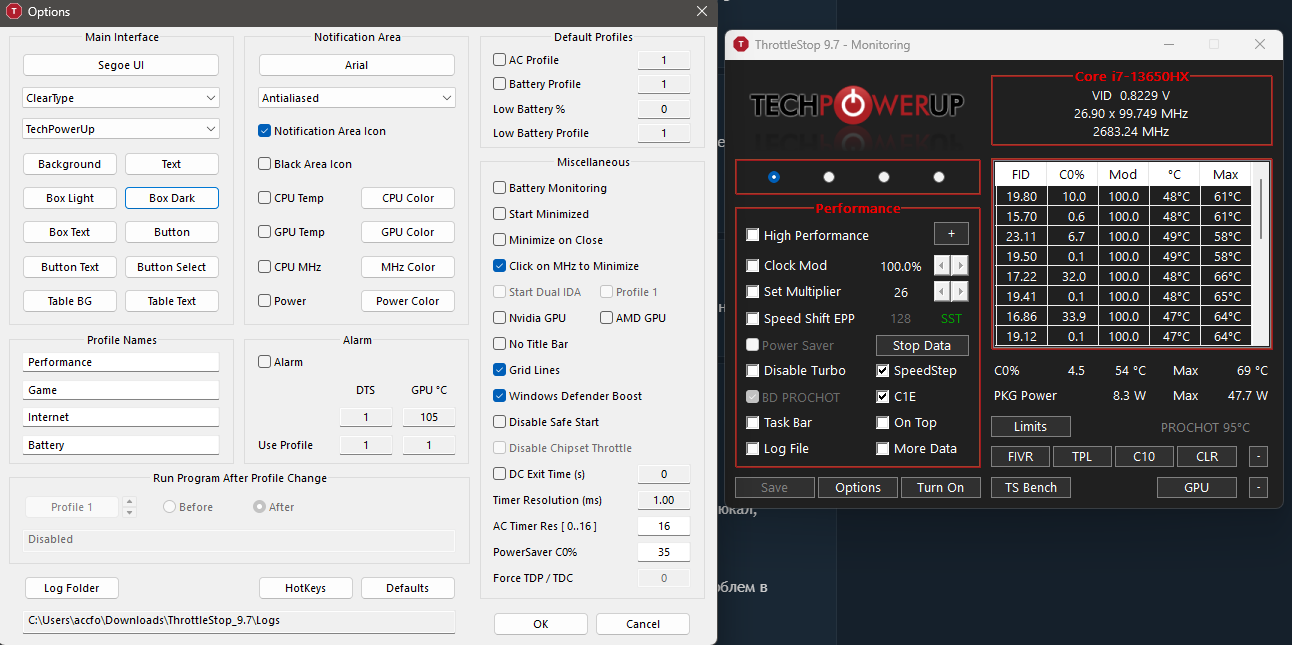
Task: Check the Log File option
Action: [753, 449]
